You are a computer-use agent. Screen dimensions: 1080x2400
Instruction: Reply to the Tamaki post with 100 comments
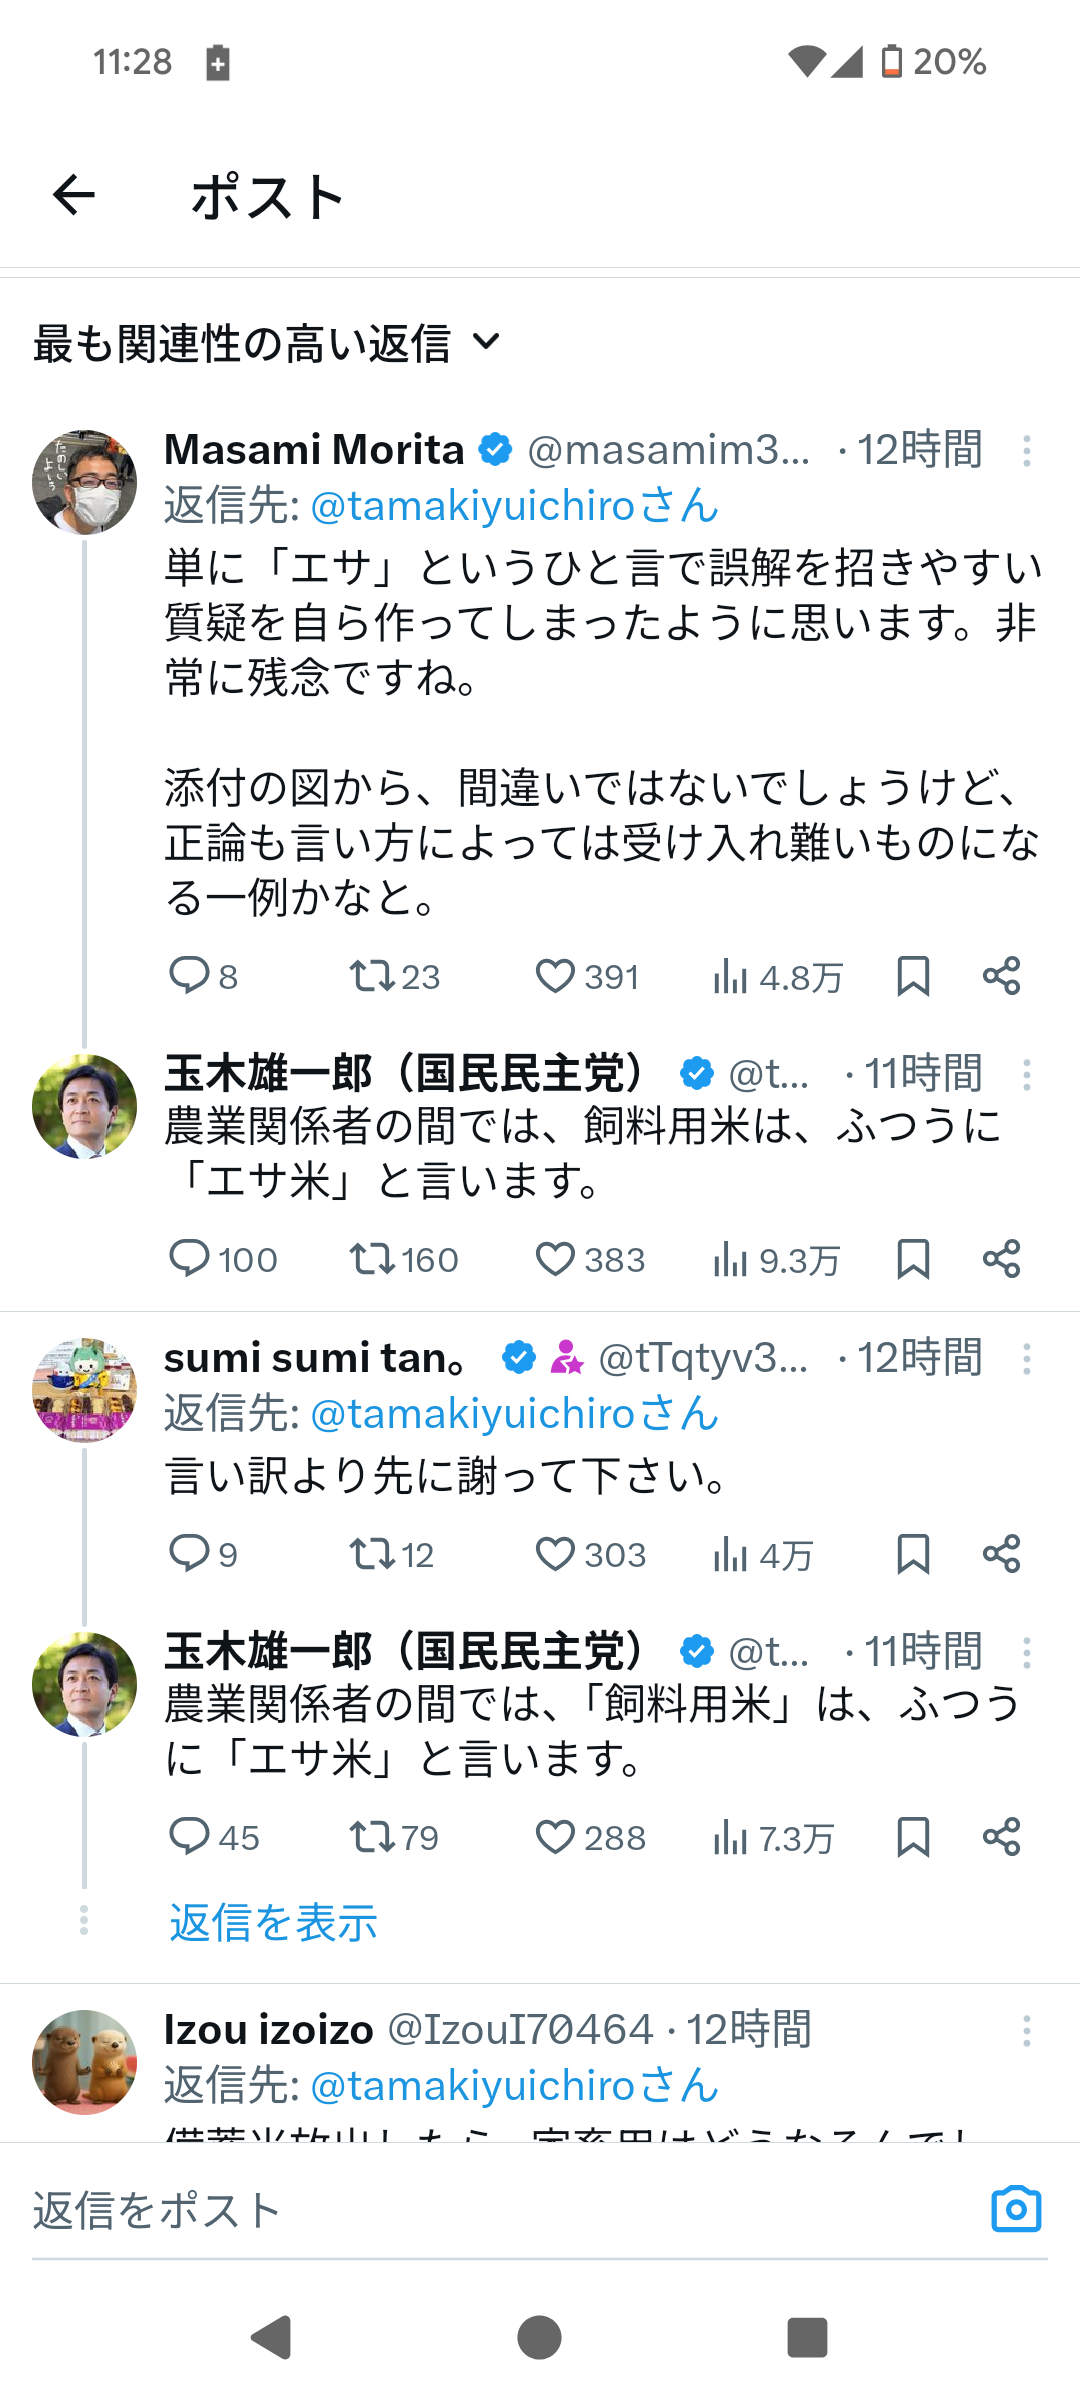189,1259
